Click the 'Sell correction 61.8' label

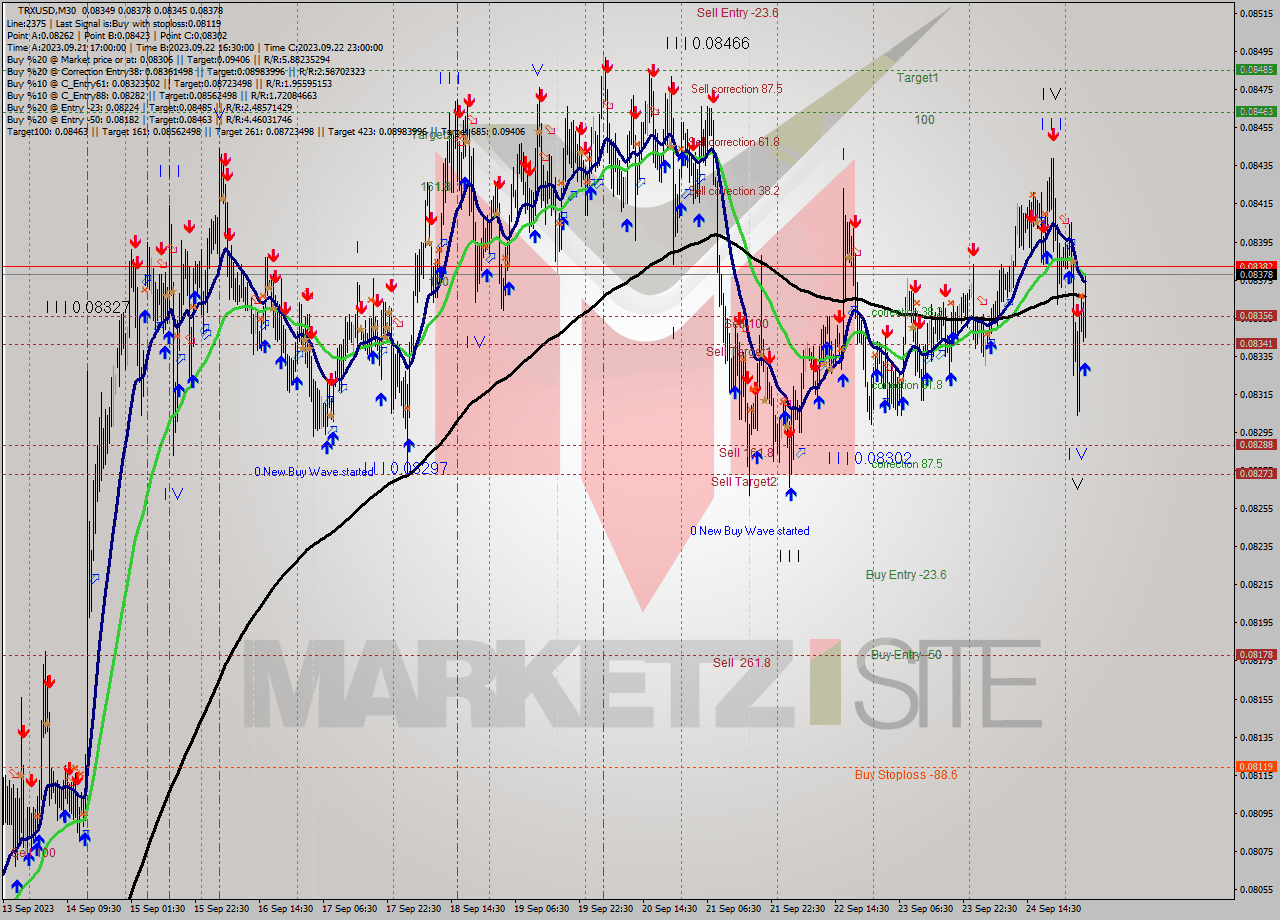pos(735,142)
